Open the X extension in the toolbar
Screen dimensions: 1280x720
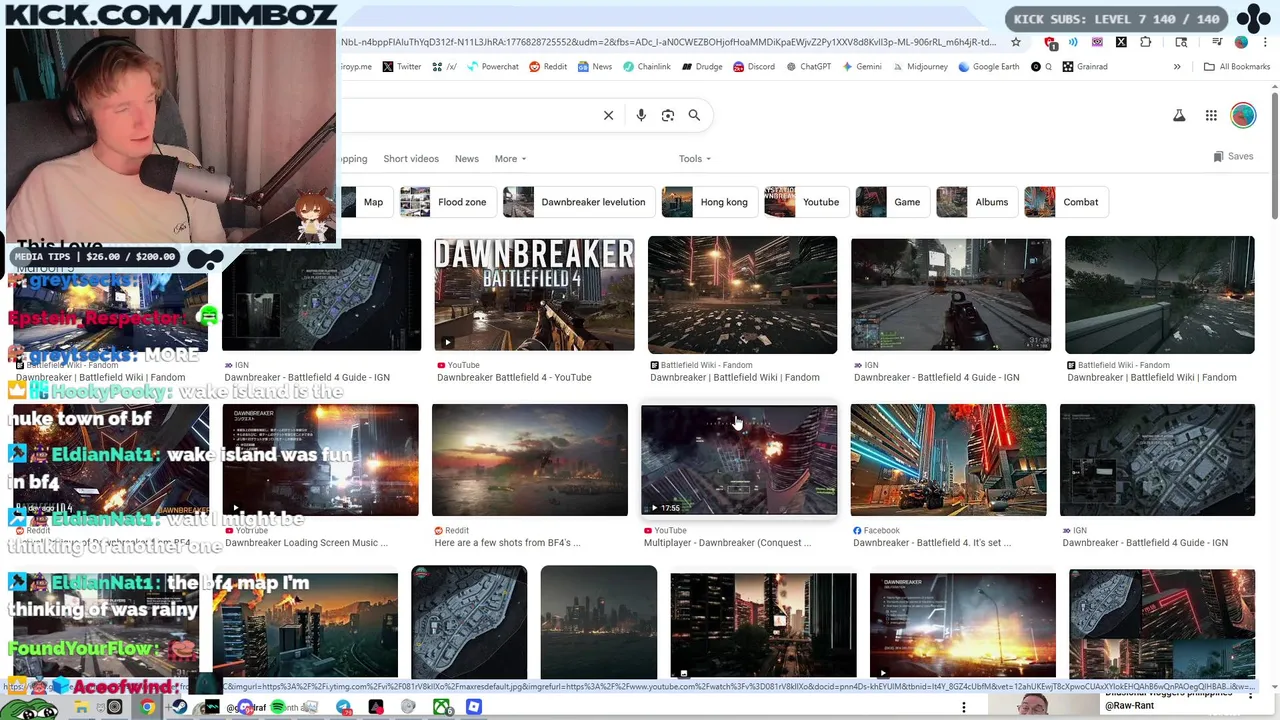(x=1121, y=42)
